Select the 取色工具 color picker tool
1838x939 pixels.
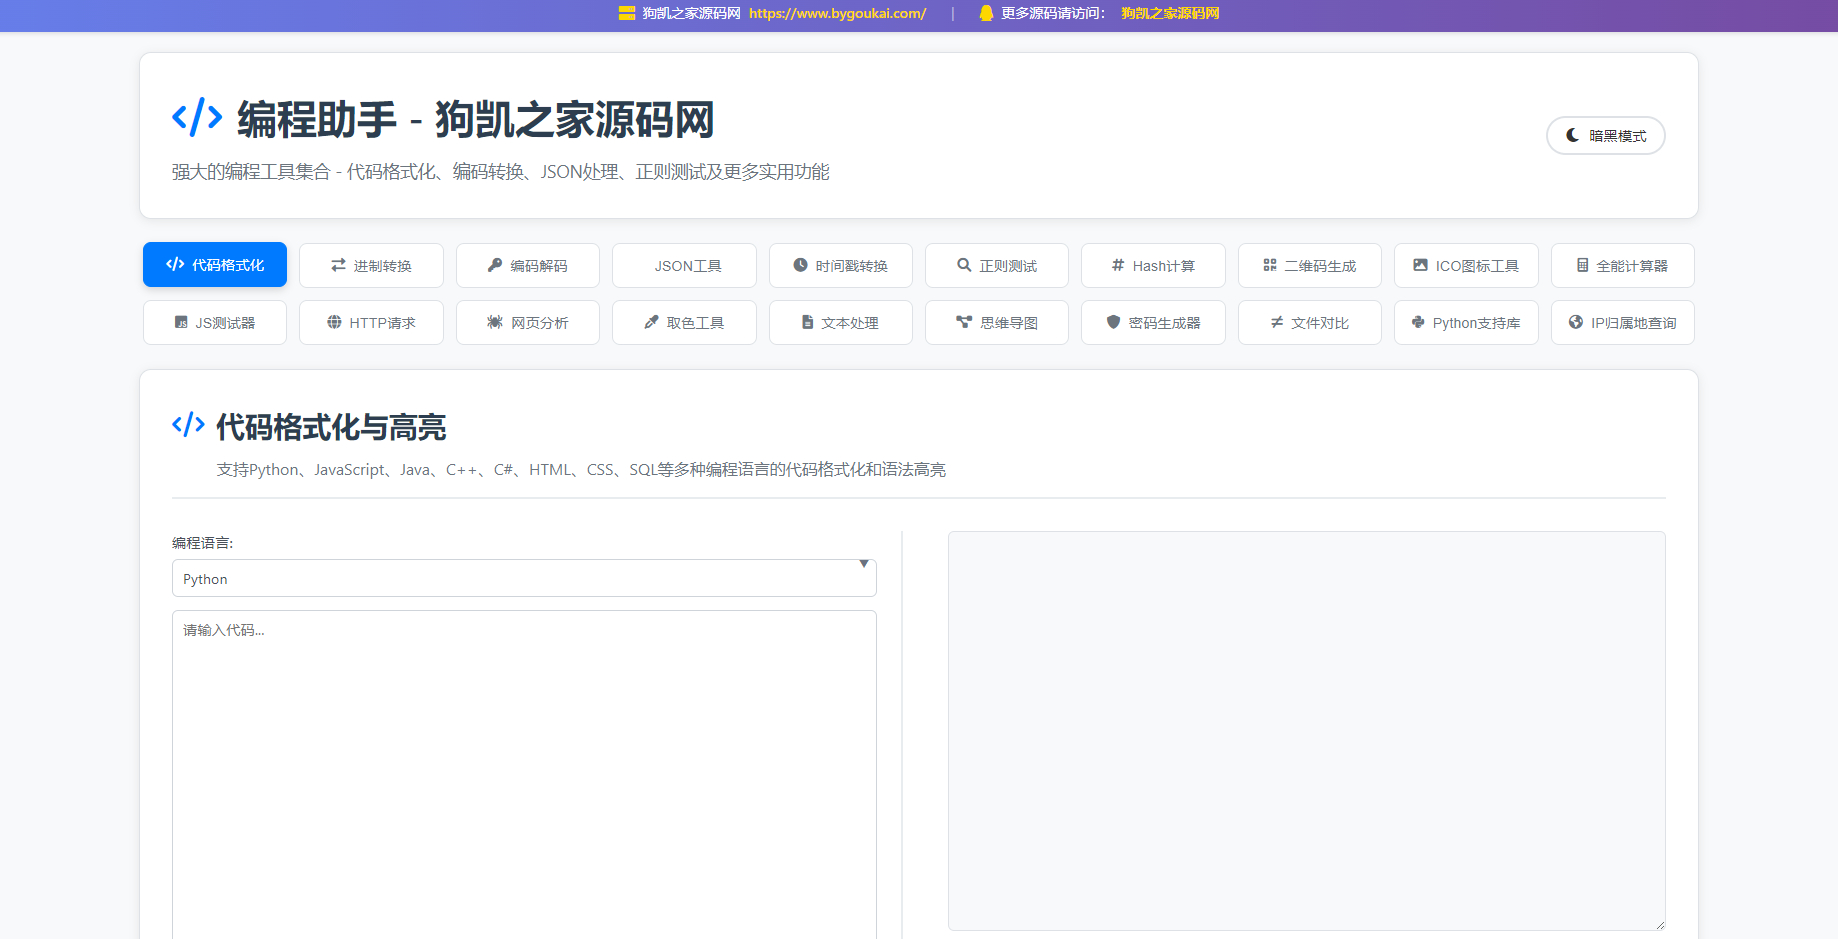684,322
